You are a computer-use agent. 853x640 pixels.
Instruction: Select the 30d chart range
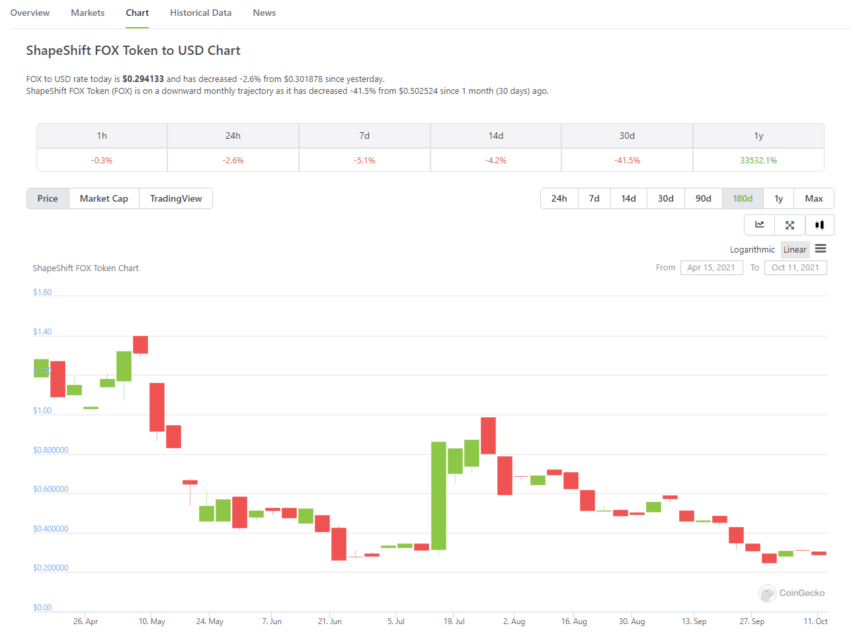click(x=666, y=199)
